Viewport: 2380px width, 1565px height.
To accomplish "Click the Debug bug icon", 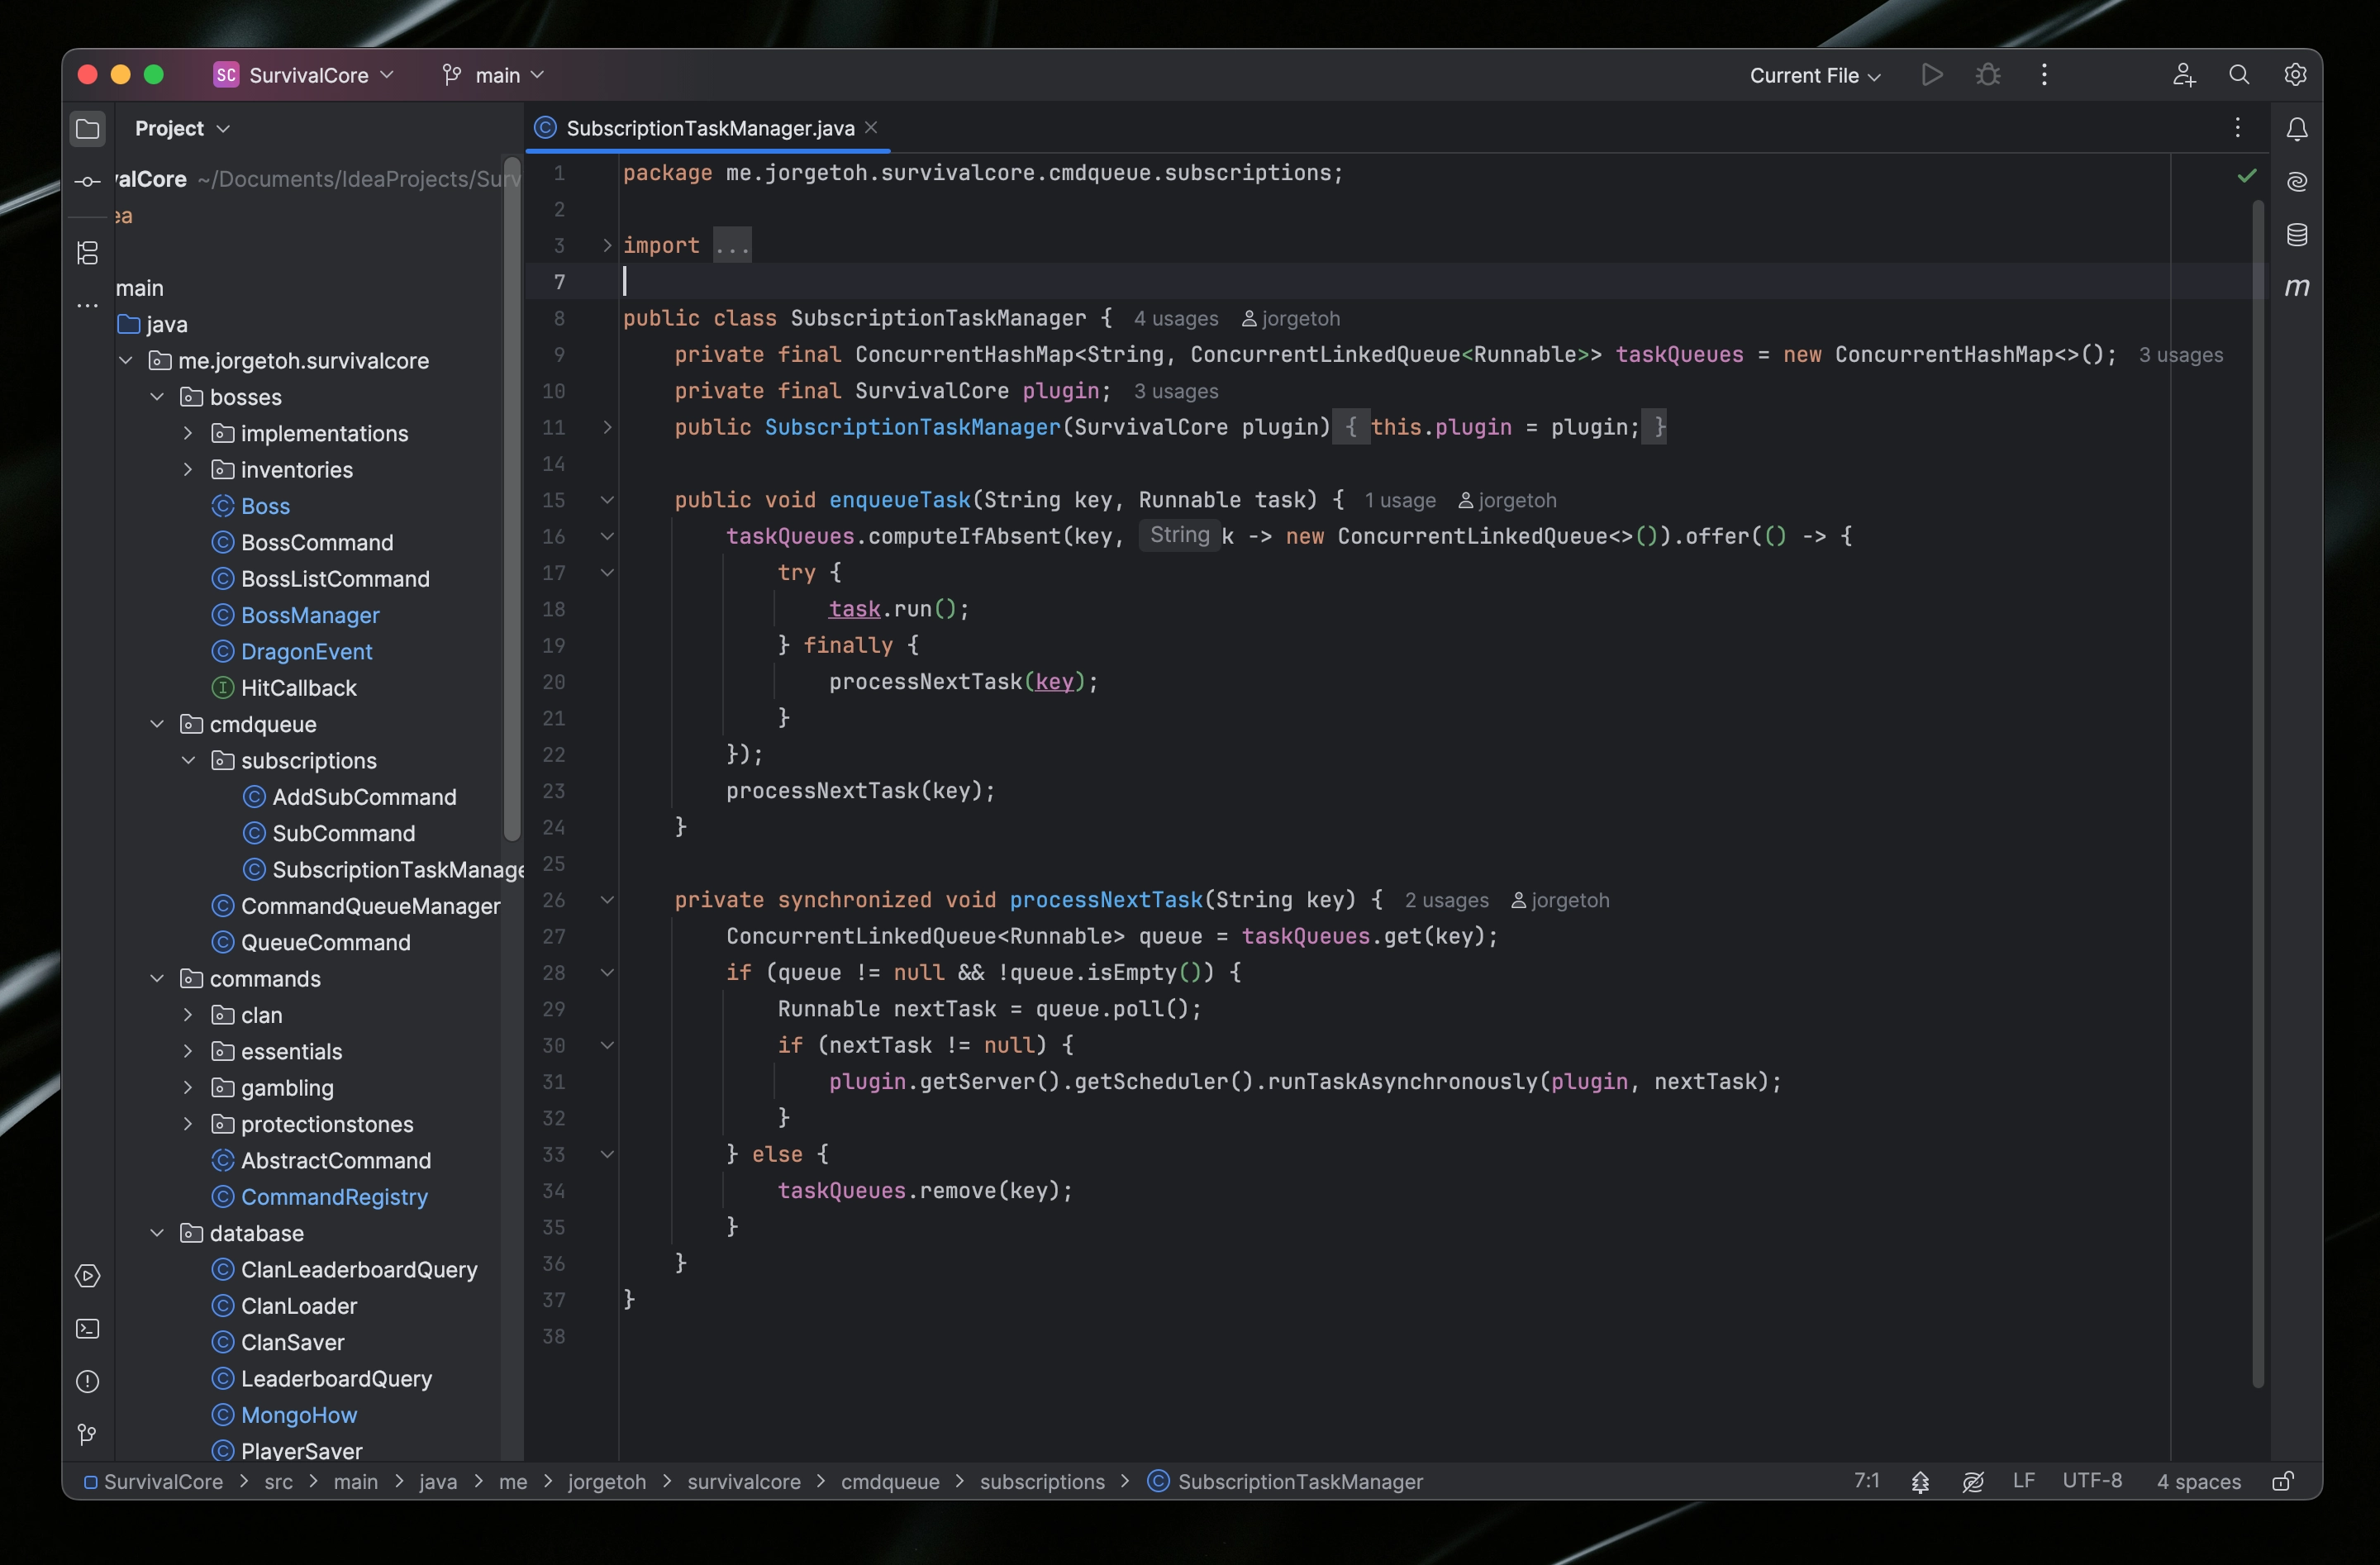I will click(1987, 75).
